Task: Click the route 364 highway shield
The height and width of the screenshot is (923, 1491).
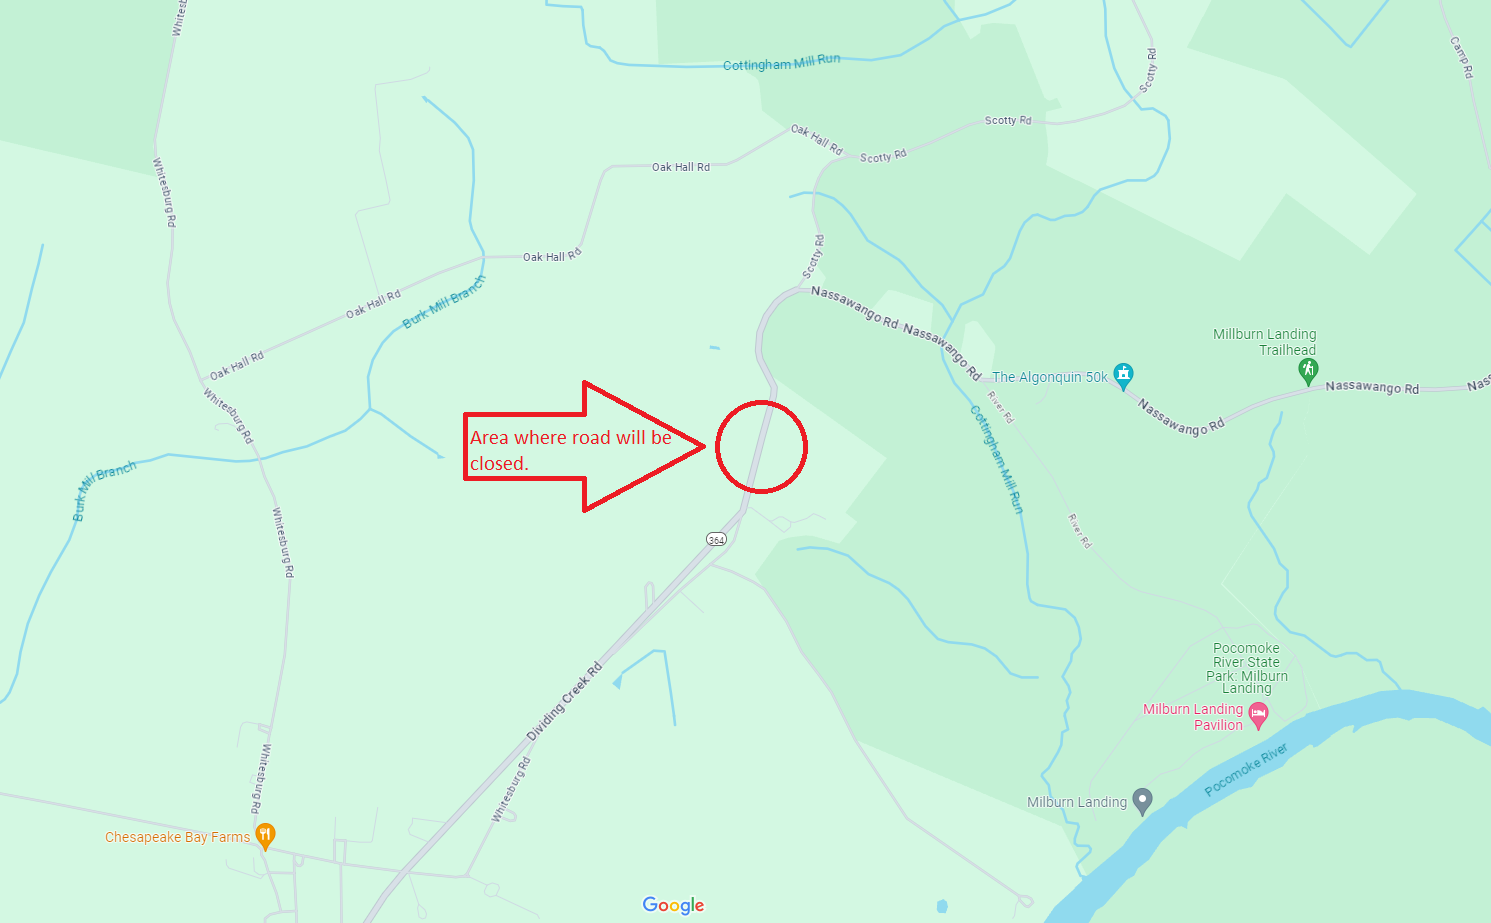Action: pos(716,539)
